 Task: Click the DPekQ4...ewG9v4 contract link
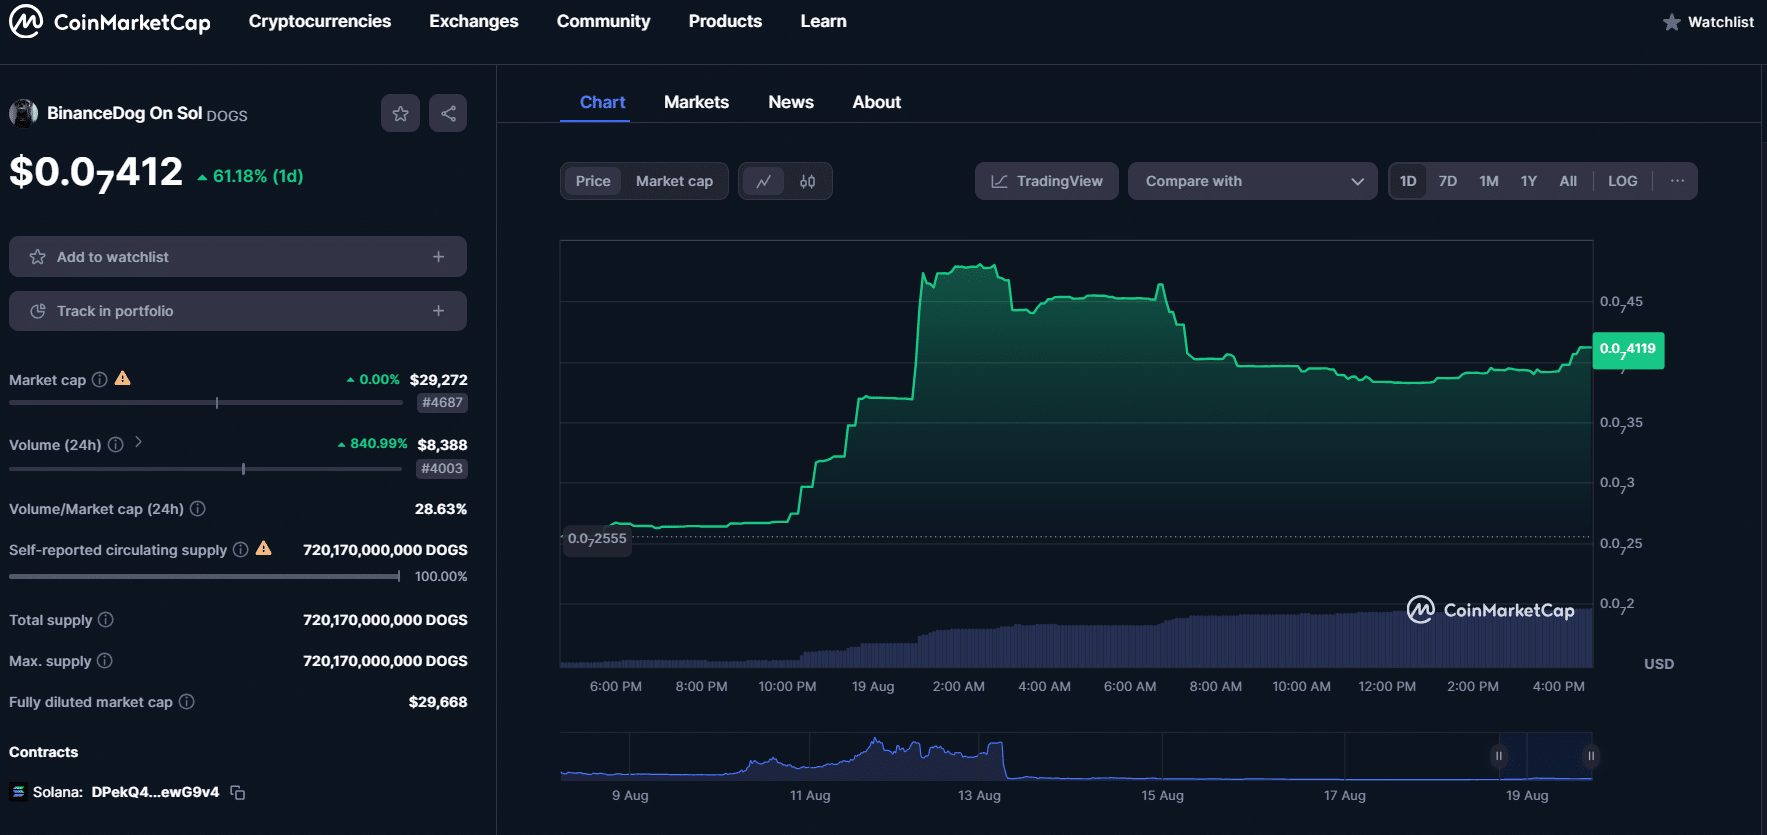click(155, 792)
